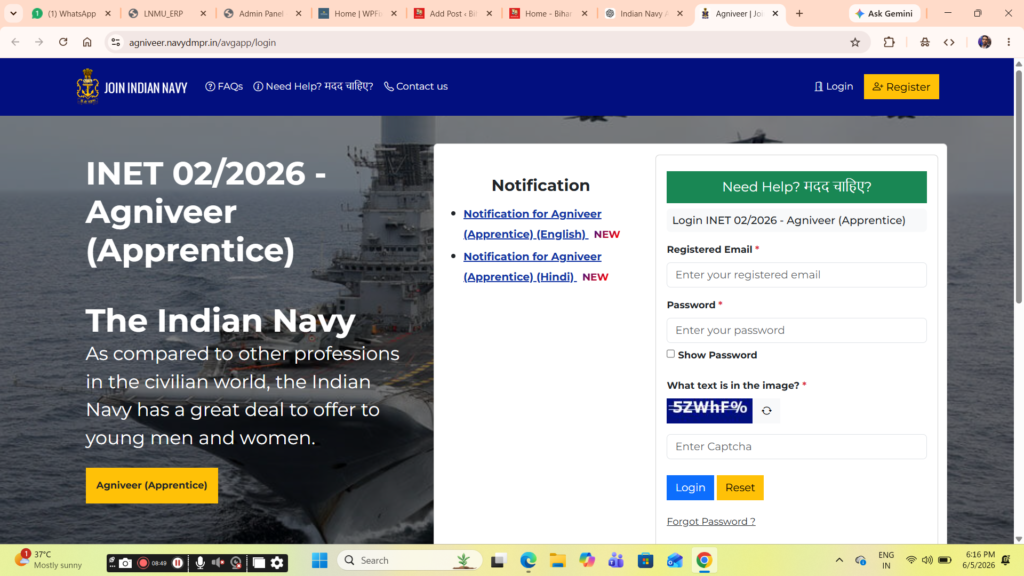Open Notification for Agniveer (Apprentice) Hindi
Viewport: 1024px width, 576px height.
point(532,266)
